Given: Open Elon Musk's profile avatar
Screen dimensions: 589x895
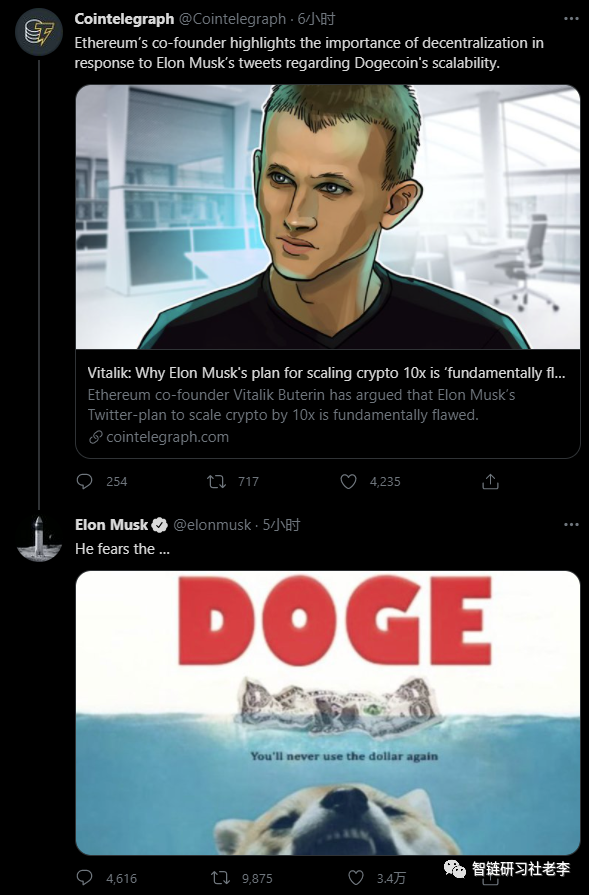Looking at the screenshot, I should [39, 538].
